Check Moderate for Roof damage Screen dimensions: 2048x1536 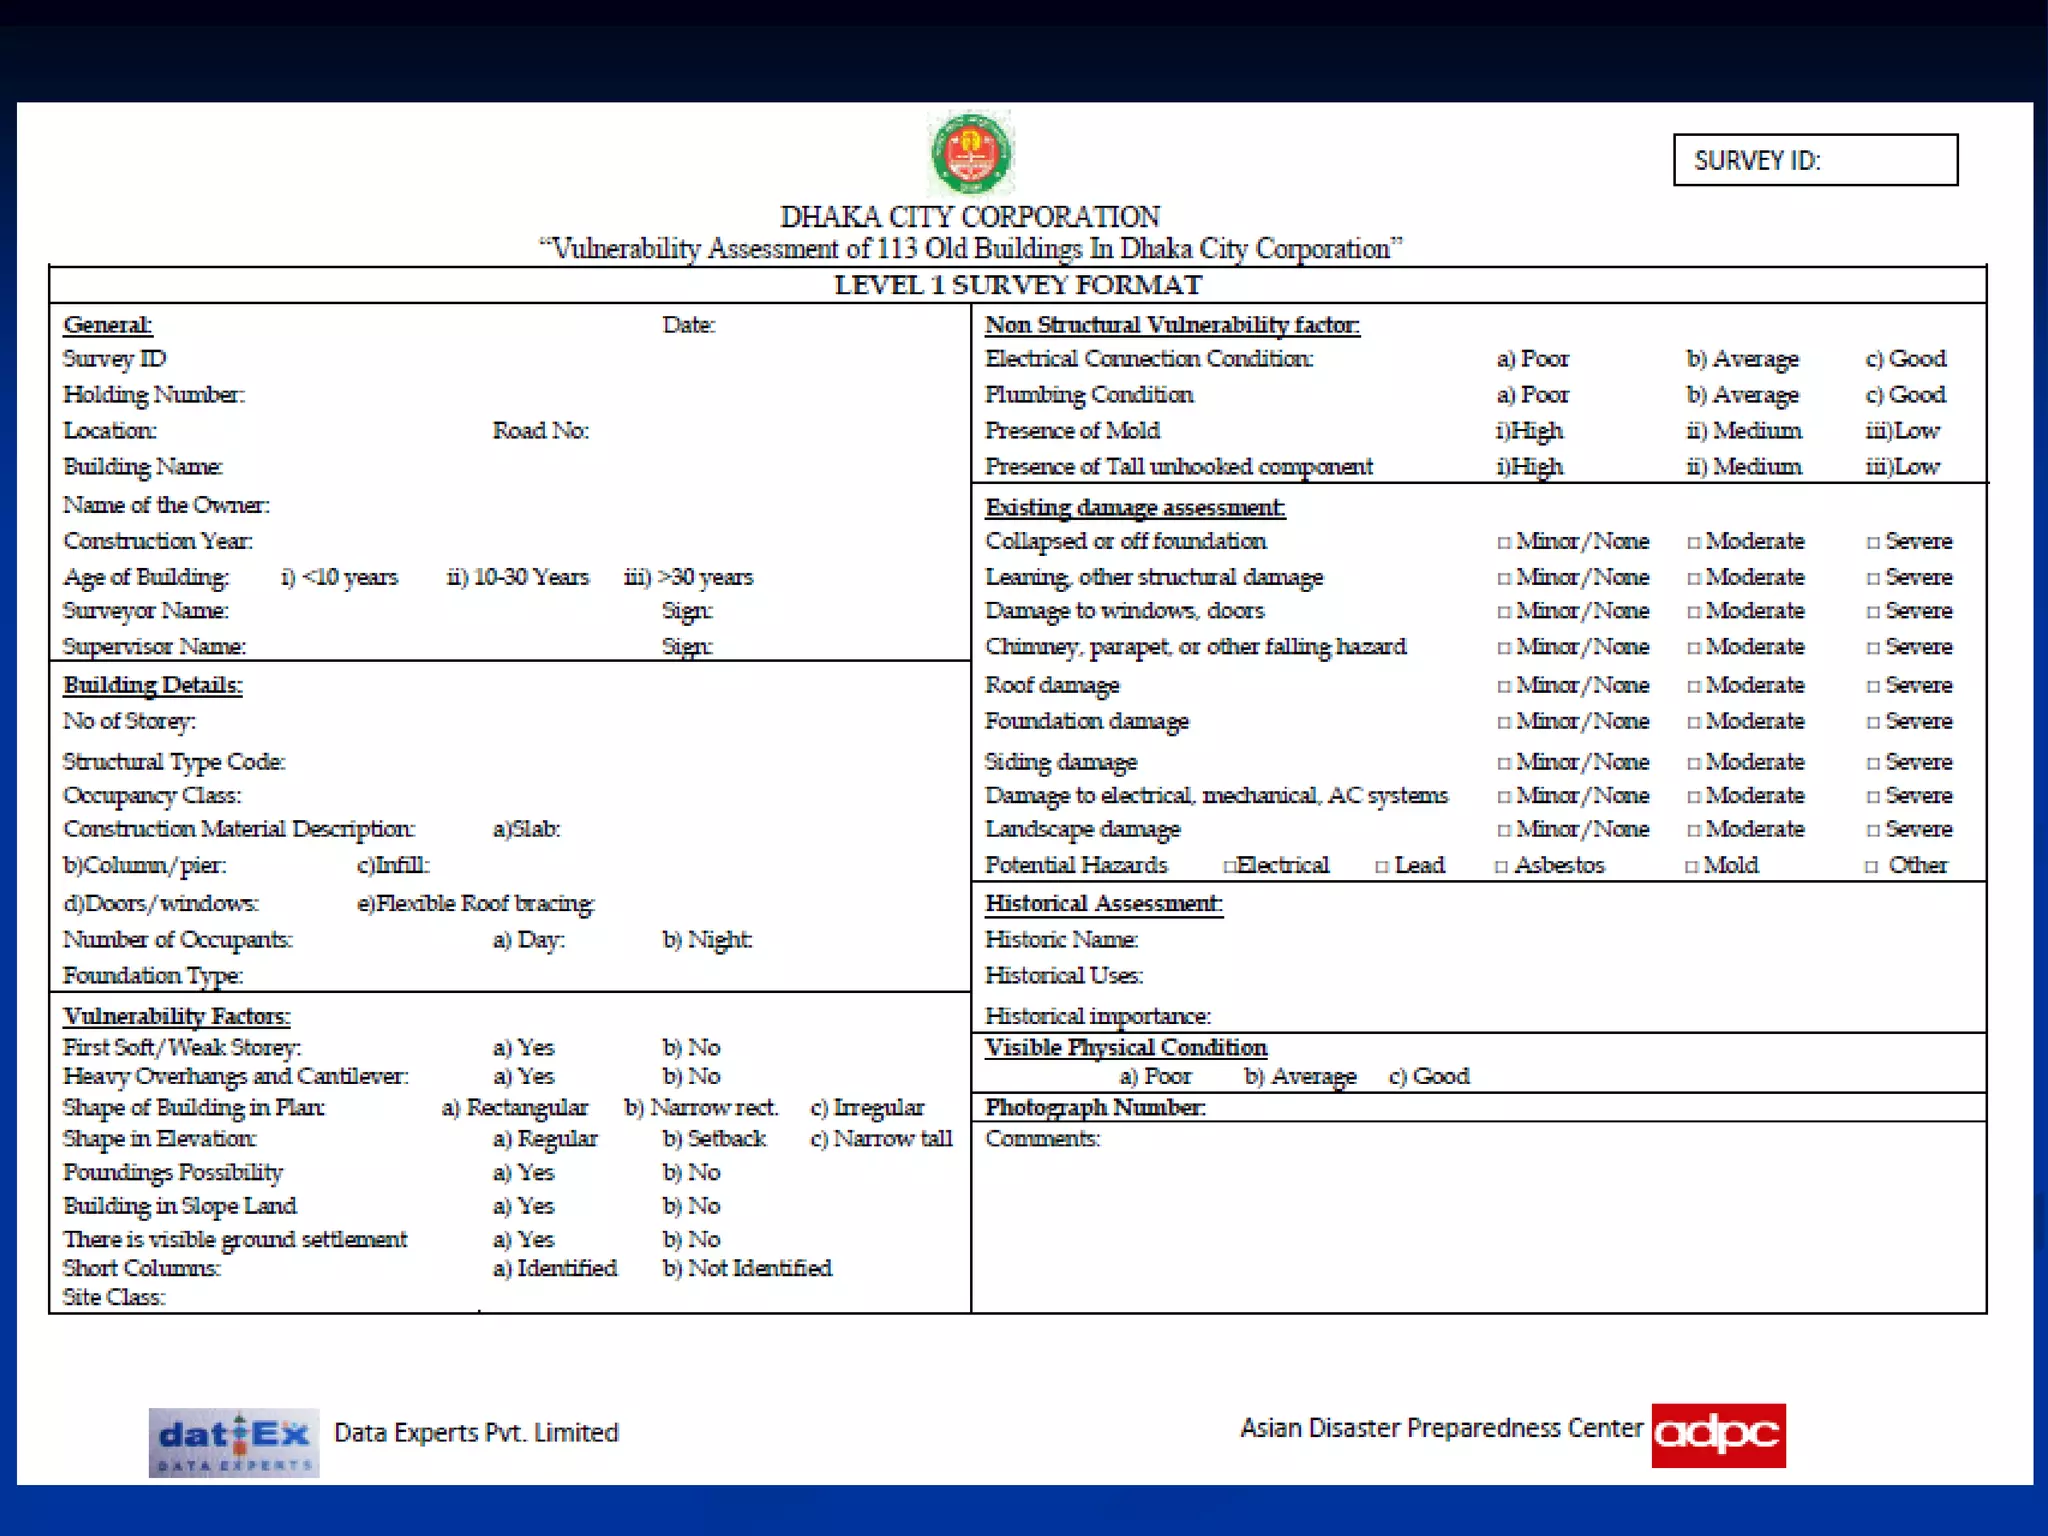[1693, 687]
